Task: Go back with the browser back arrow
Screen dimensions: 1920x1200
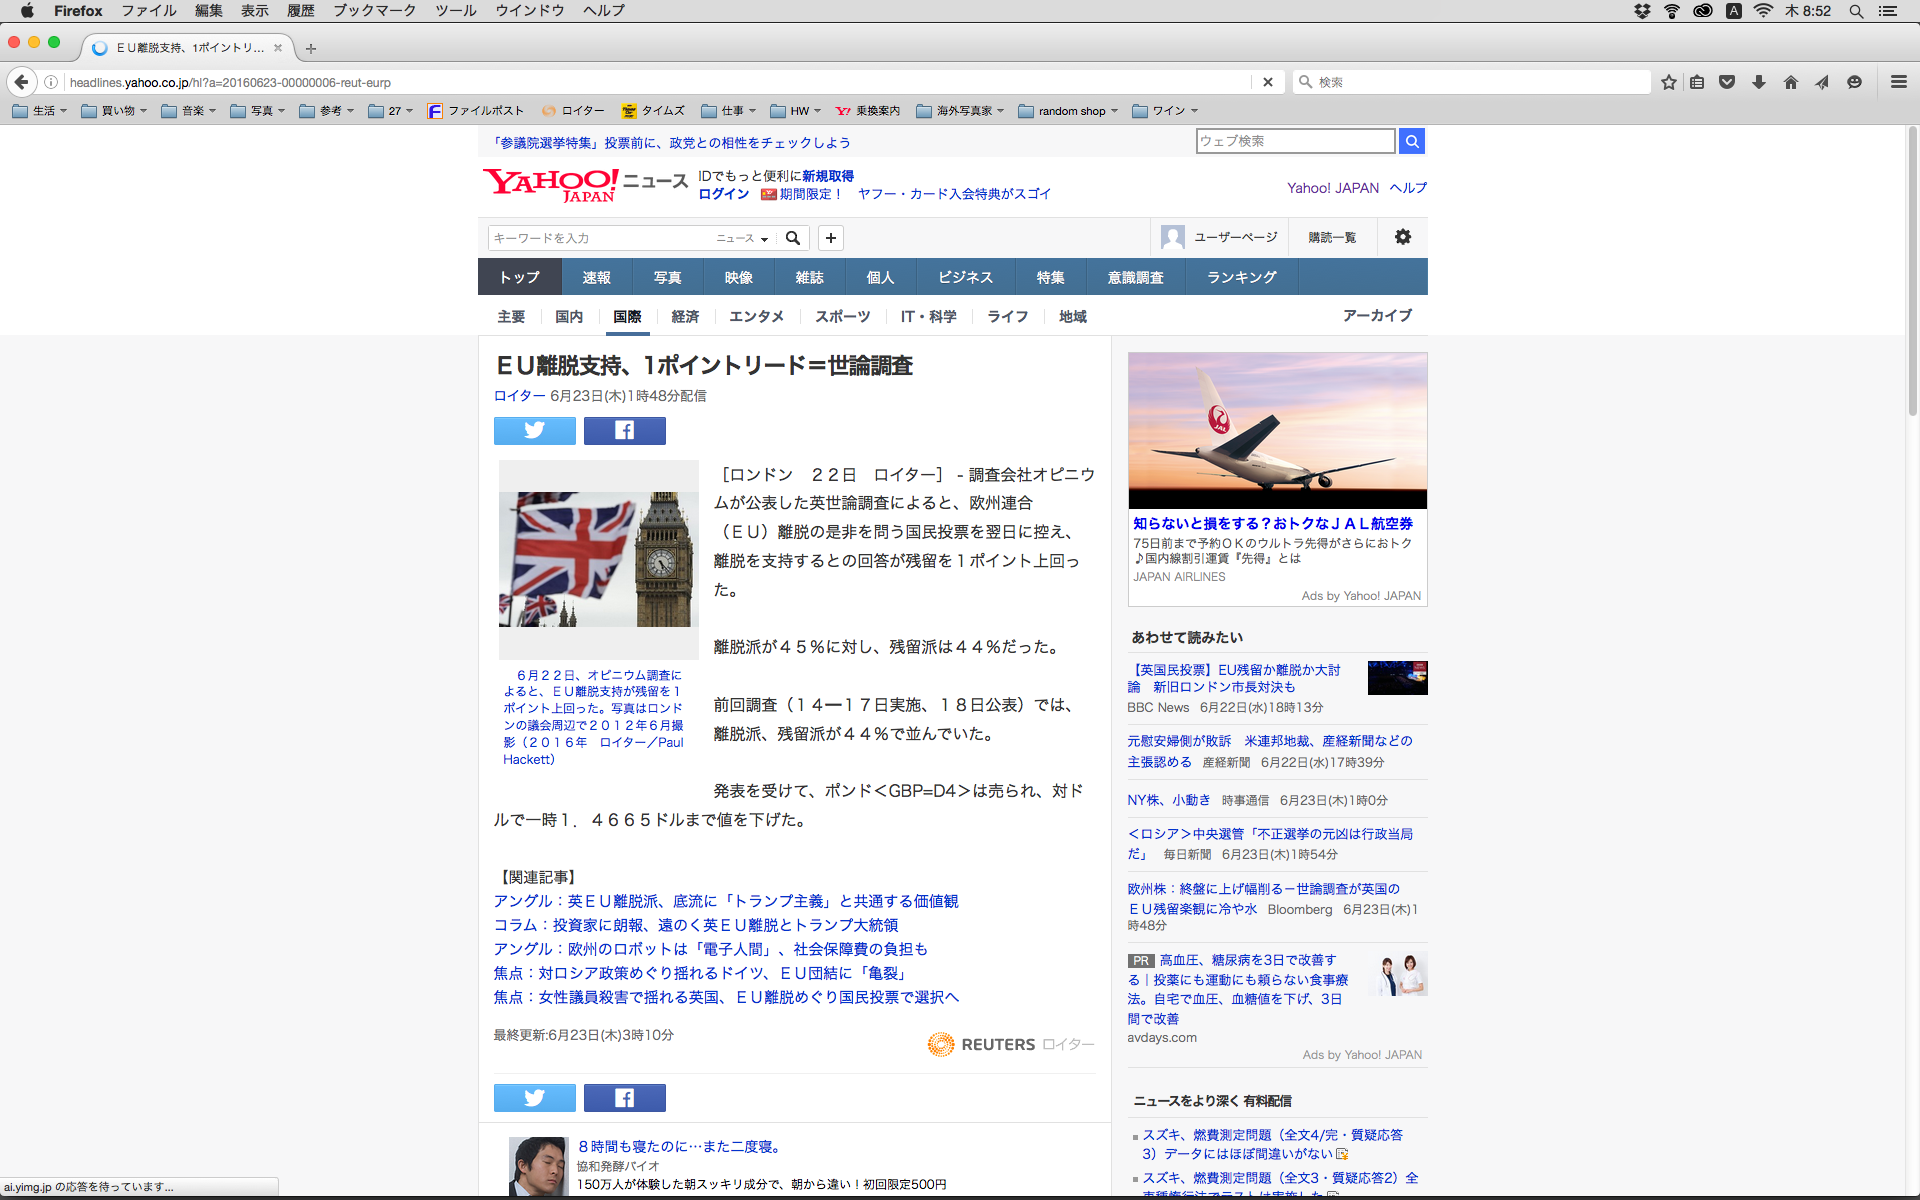Action: (x=22, y=82)
